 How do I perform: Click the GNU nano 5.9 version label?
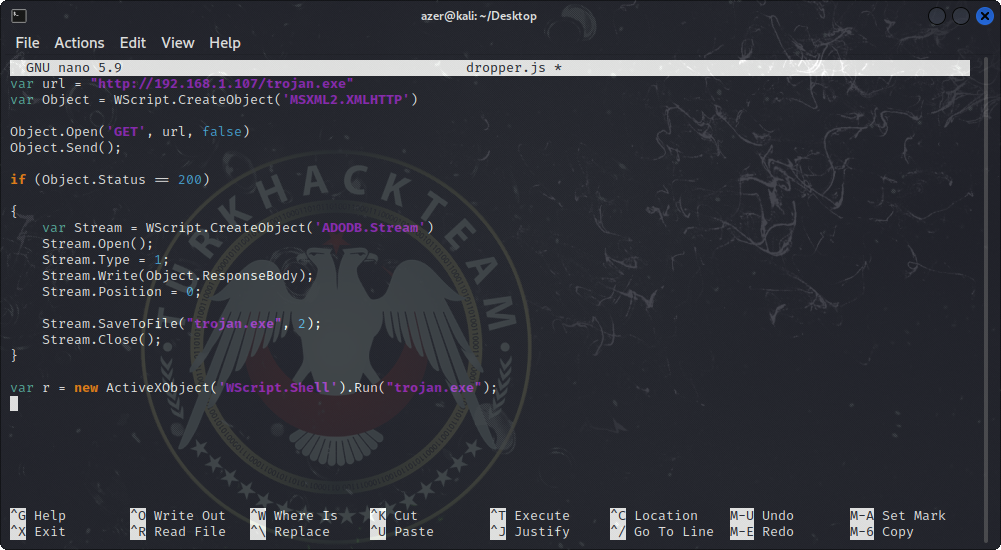pos(73,68)
